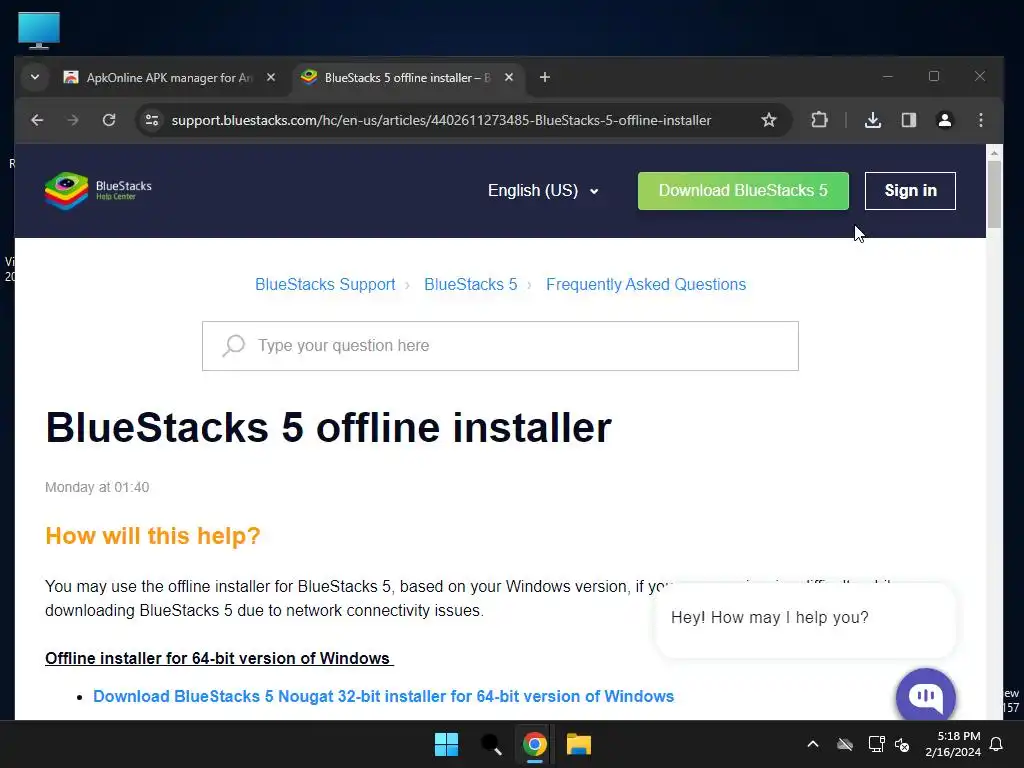Open Windows taskbar search
Viewport: 1024px width, 768px height.
click(490, 744)
